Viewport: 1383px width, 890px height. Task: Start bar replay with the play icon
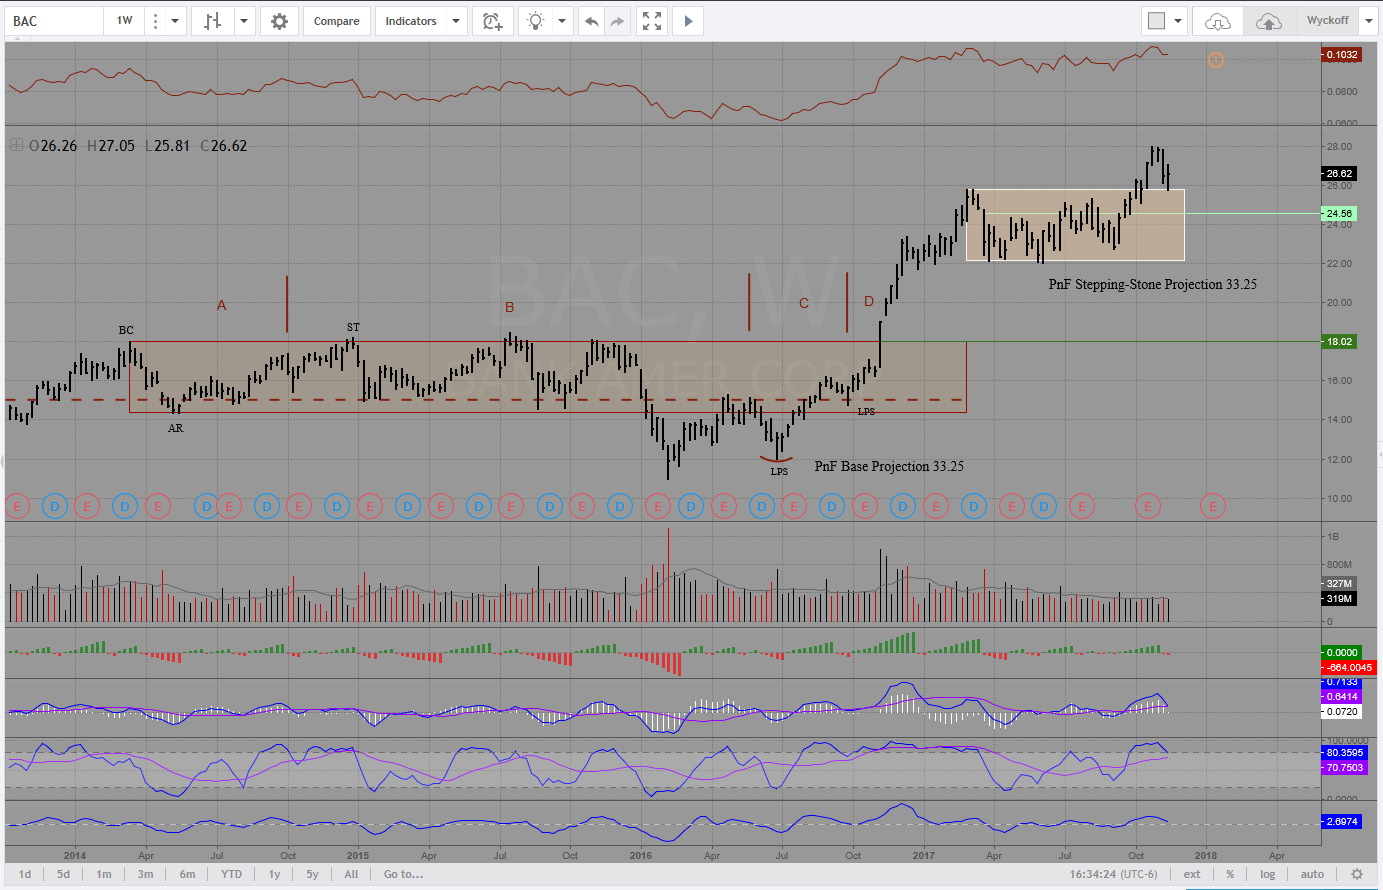688,21
